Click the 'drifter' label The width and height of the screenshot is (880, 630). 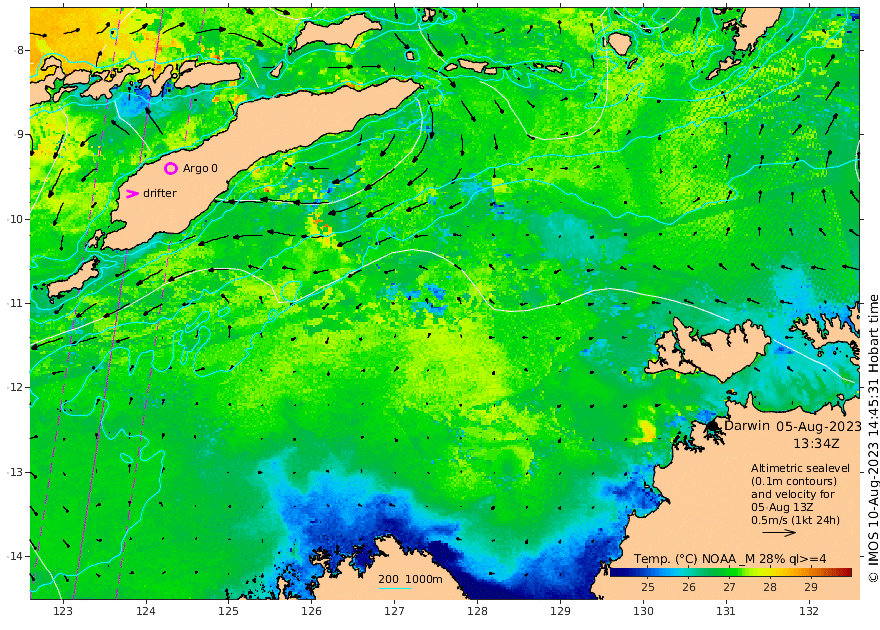point(160,193)
